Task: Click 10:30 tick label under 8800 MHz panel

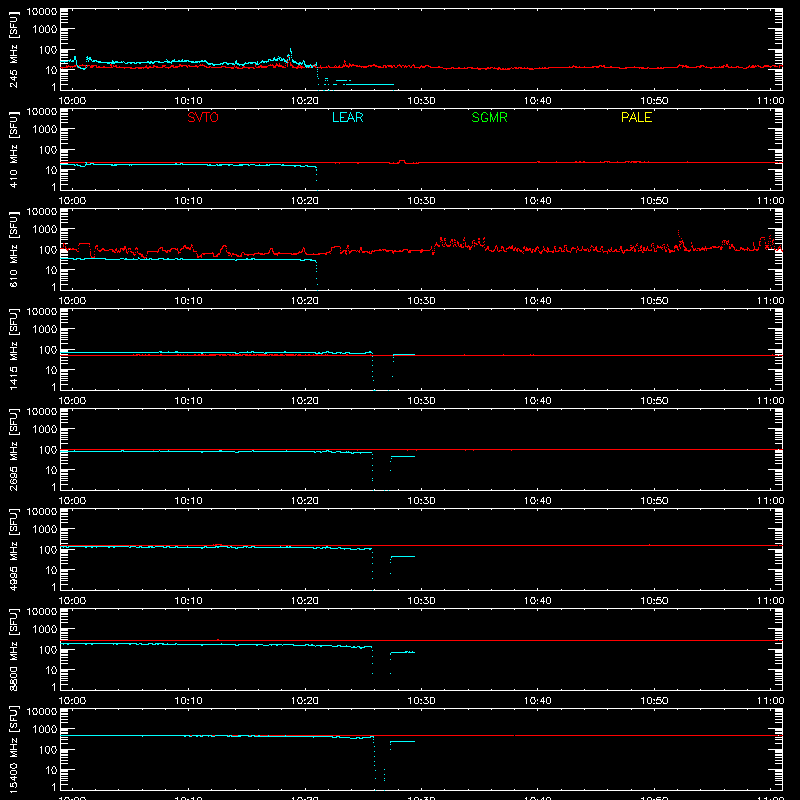Action: click(x=421, y=701)
